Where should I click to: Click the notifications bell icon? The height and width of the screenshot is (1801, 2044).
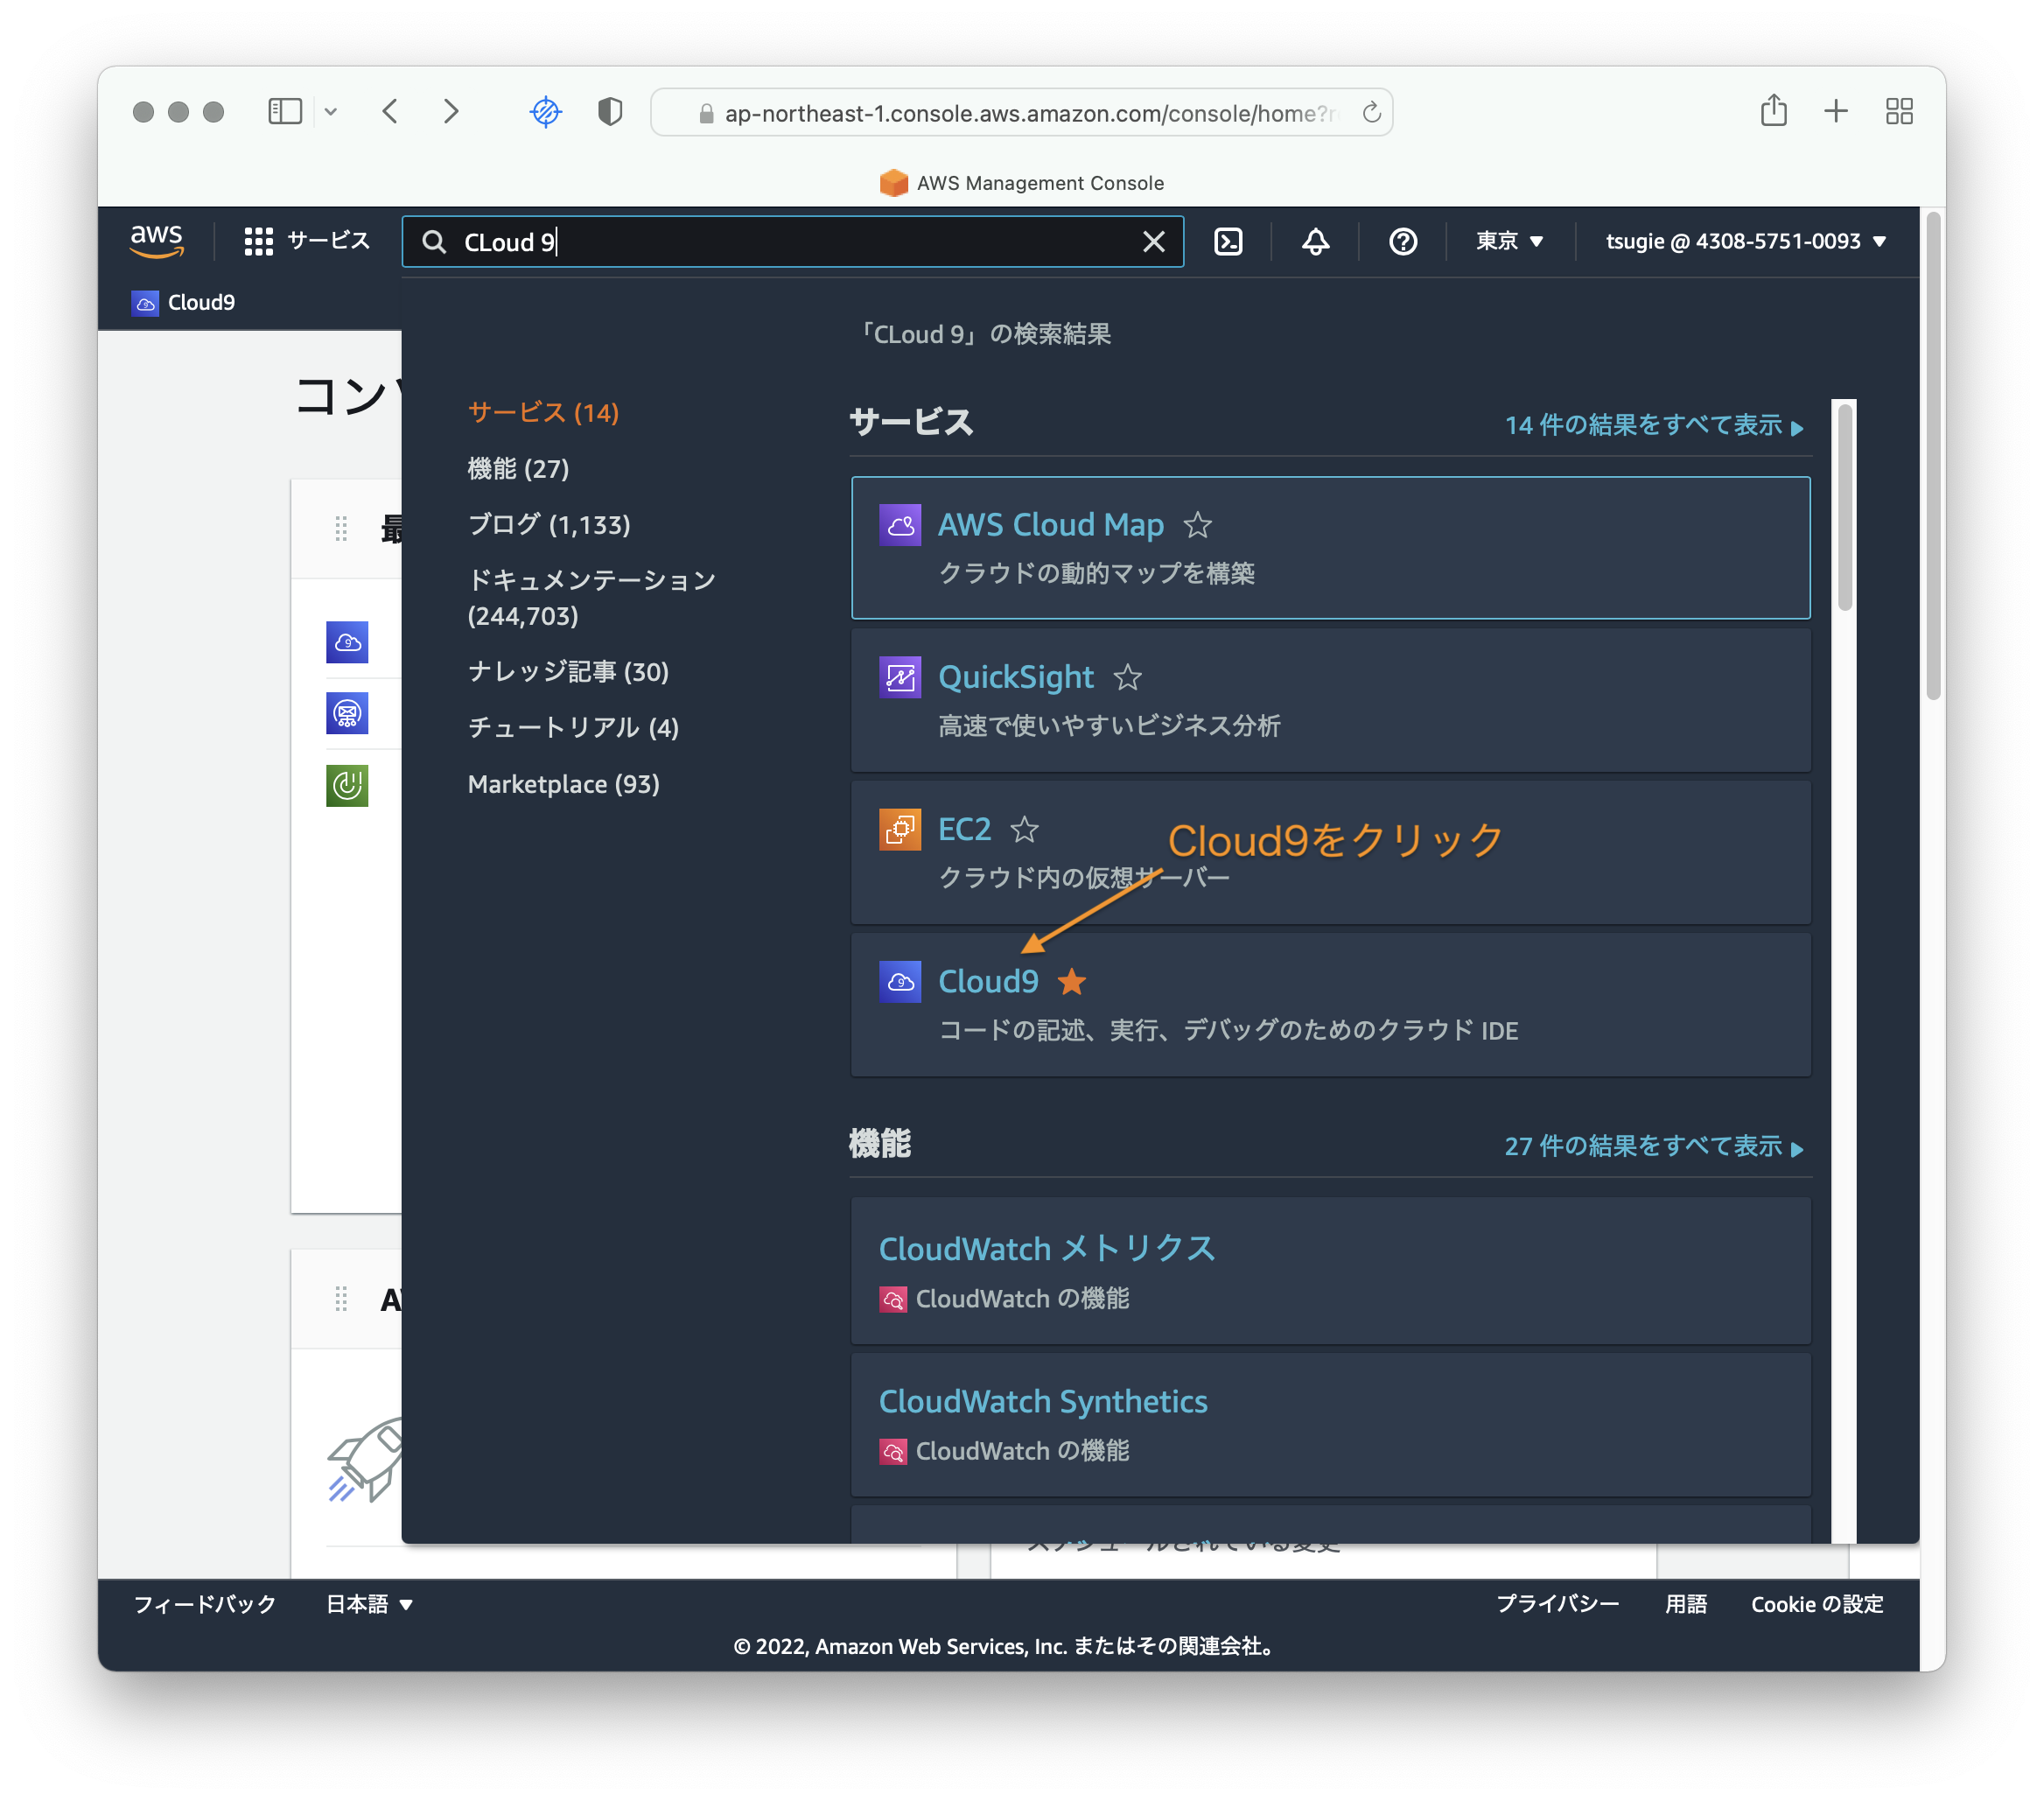click(1315, 241)
